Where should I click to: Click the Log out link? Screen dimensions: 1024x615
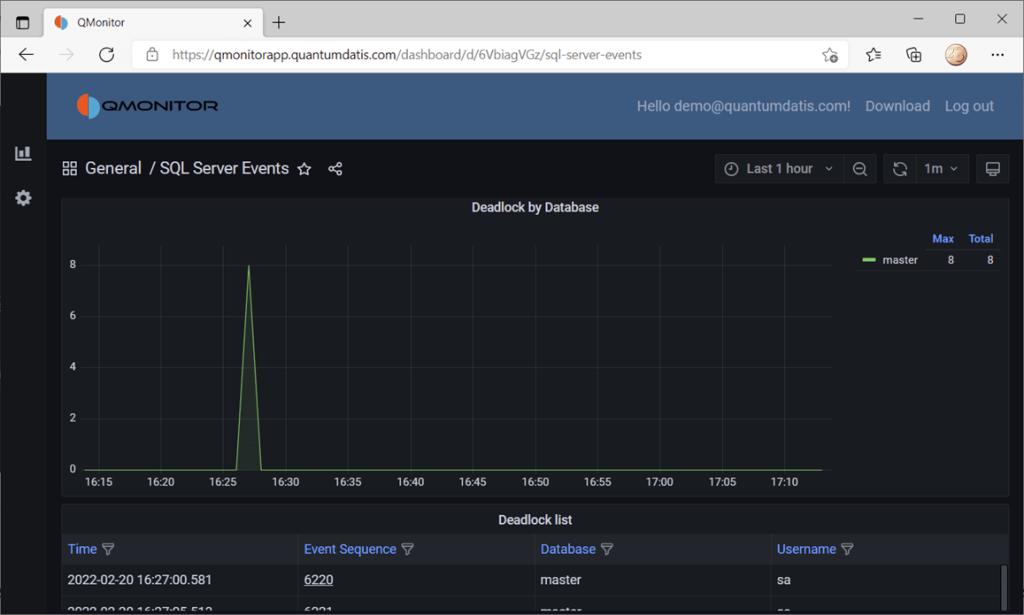969,106
